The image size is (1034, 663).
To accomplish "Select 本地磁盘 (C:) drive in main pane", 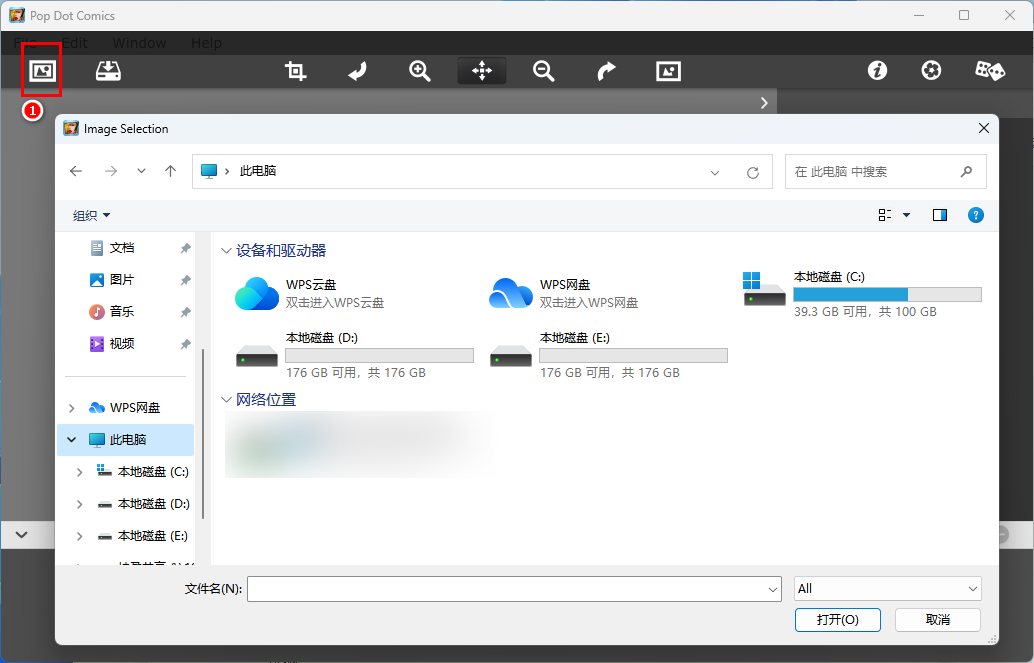I will click(862, 294).
